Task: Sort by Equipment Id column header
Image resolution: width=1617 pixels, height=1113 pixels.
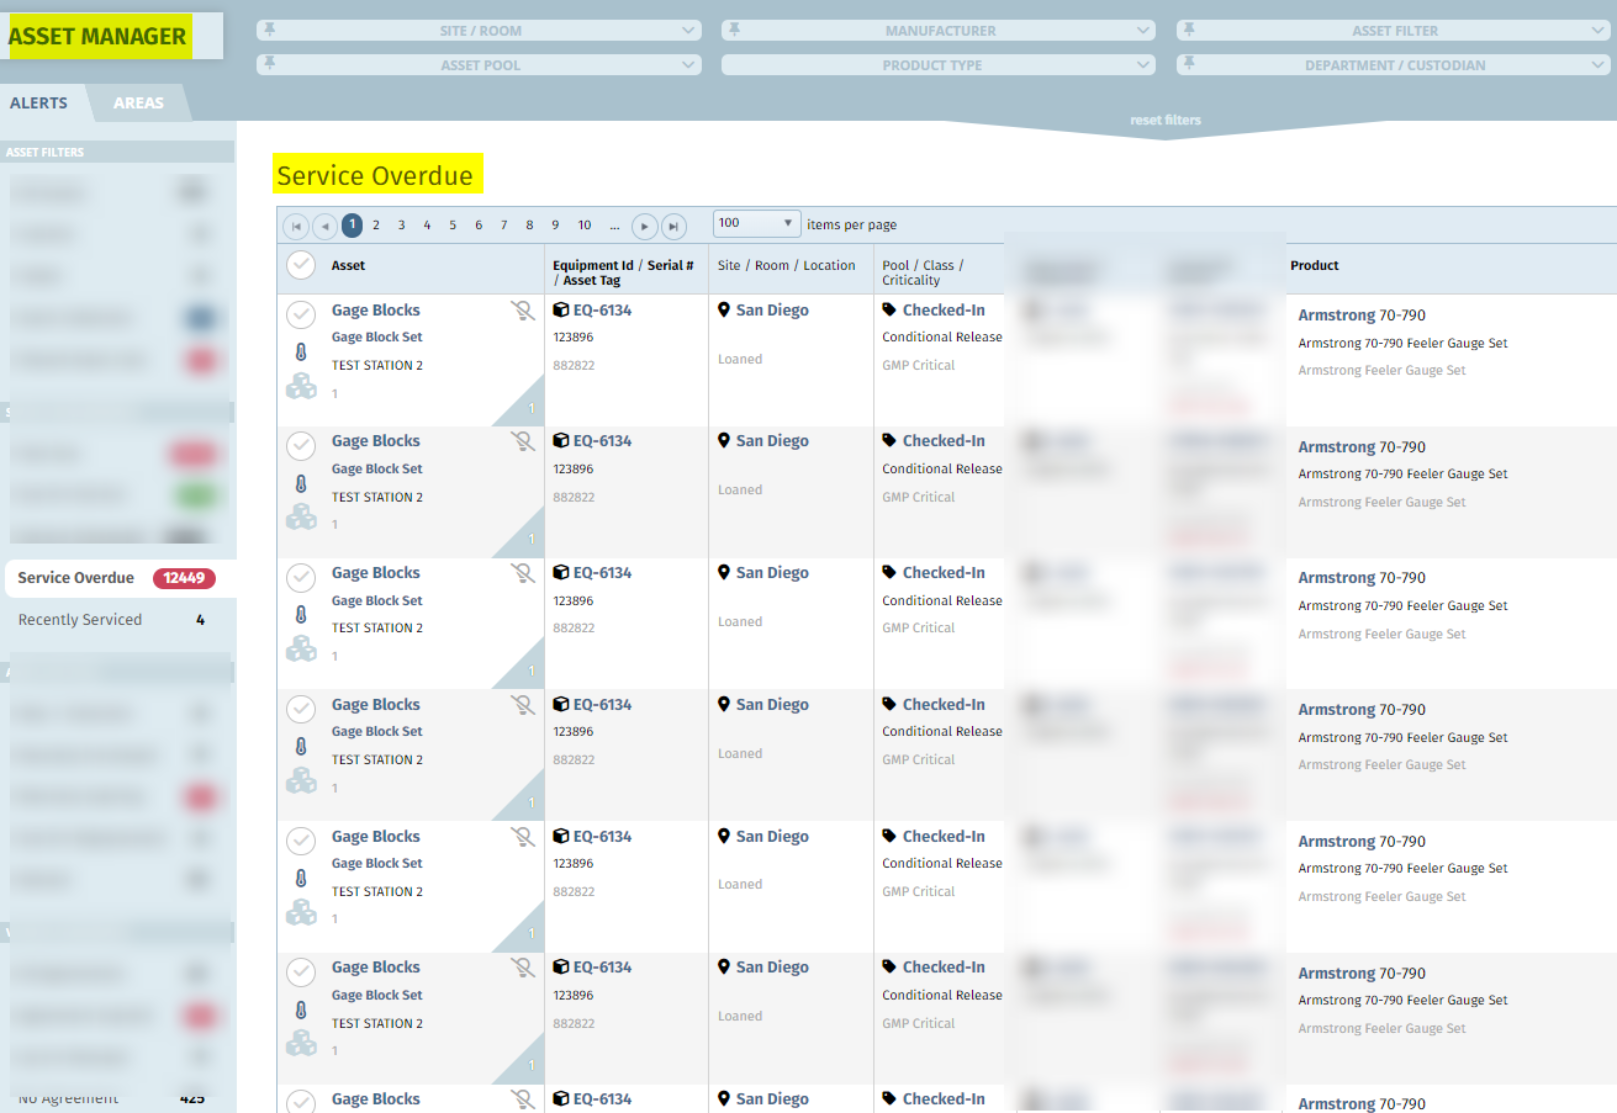Action: click(623, 272)
